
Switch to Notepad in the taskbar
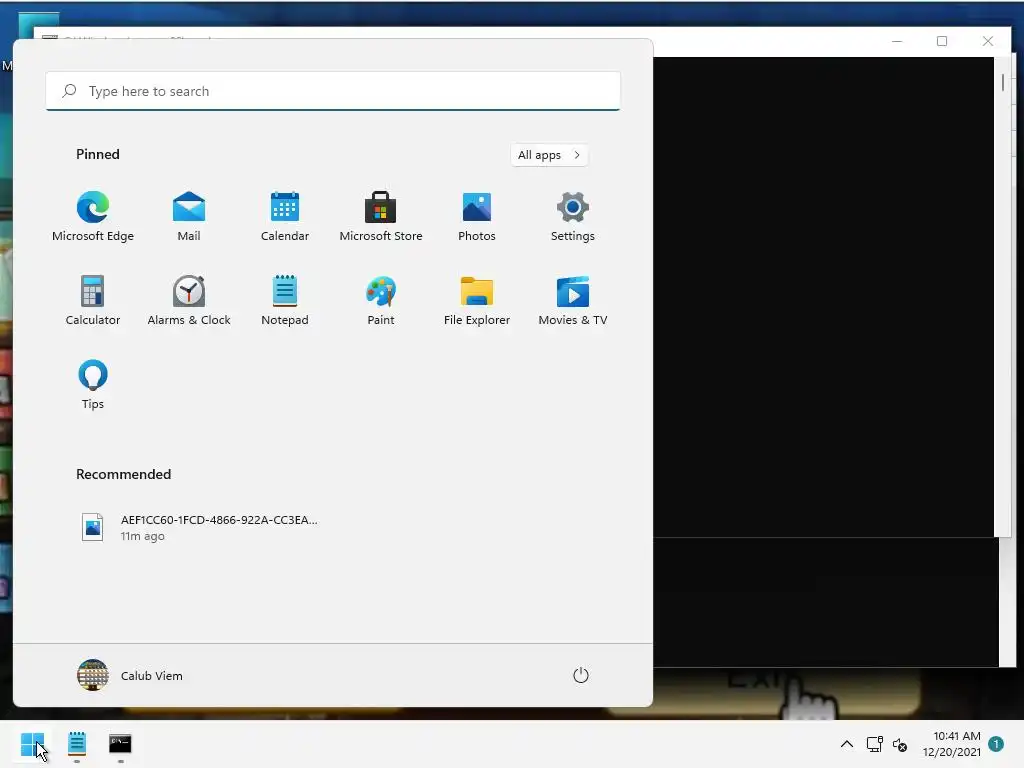pos(77,744)
